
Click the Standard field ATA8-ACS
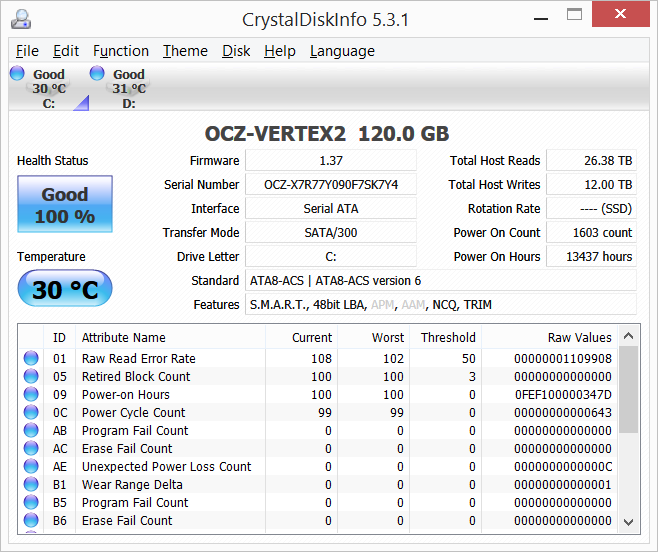click(x=441, y=280)
